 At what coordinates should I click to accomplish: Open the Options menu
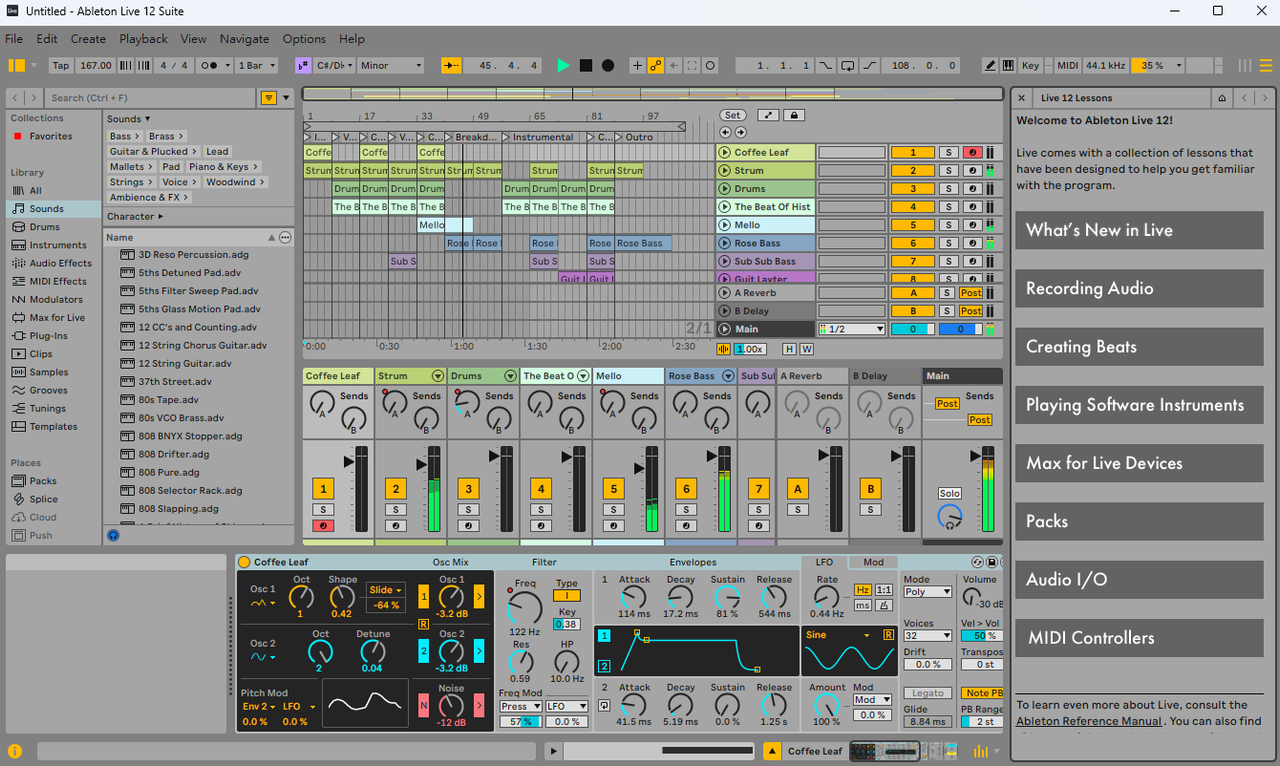pyautogui.click(x=304, y=39)
